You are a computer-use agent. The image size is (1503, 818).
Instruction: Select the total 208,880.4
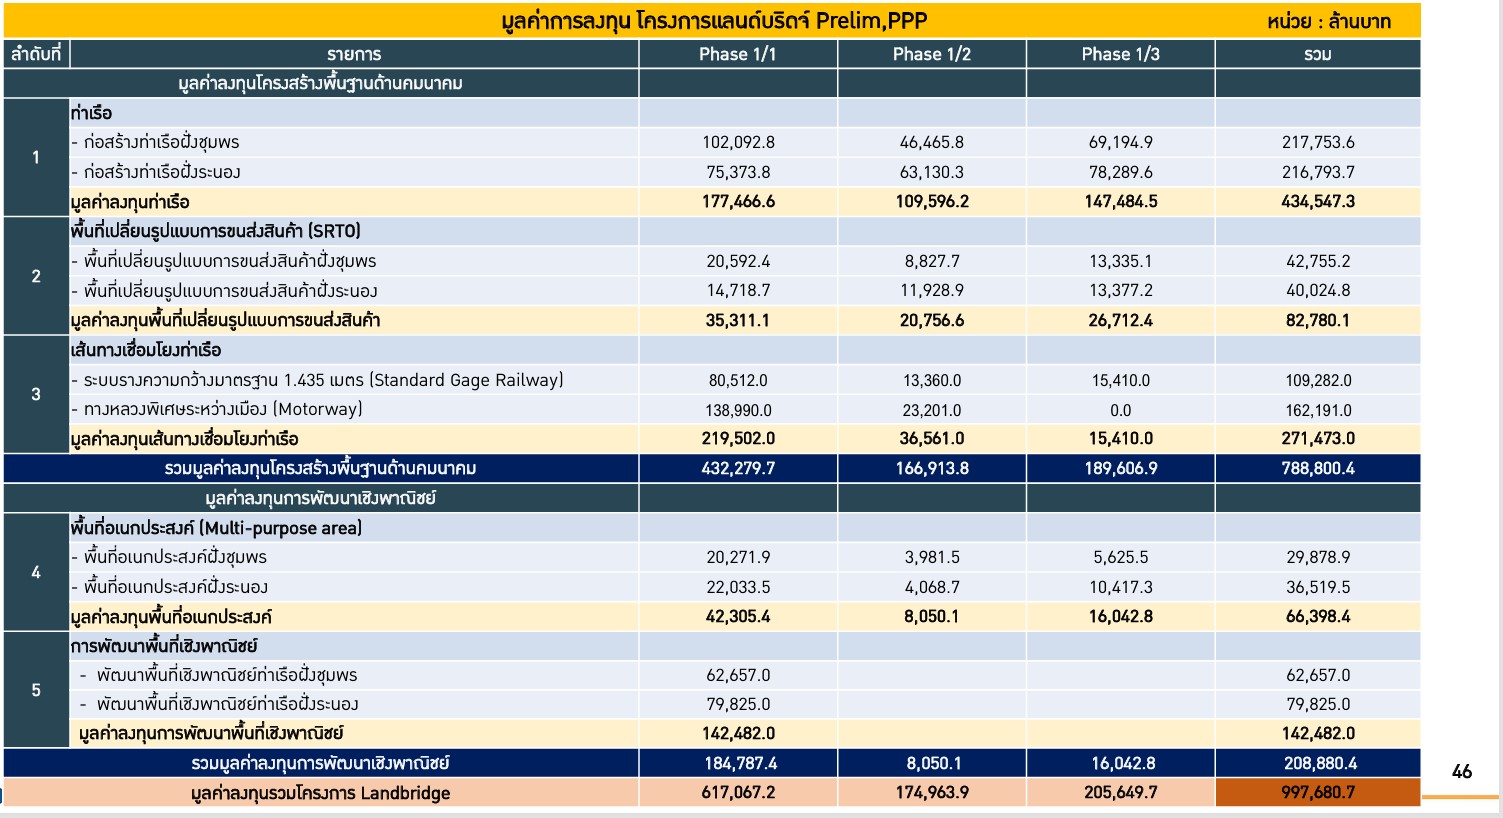tap(1318, 763)
